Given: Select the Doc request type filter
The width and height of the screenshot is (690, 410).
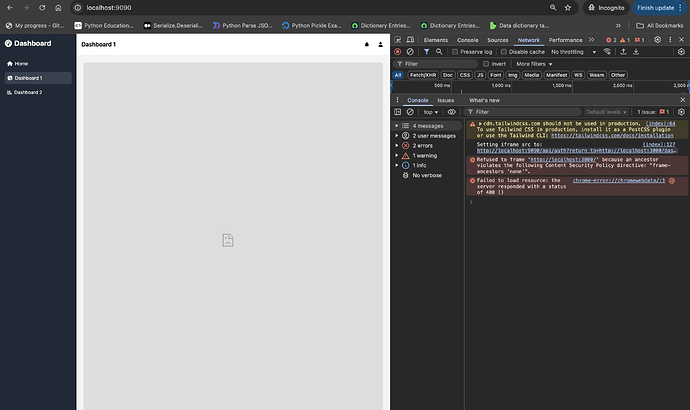Looking at the screenshot, I should (448, 75).
